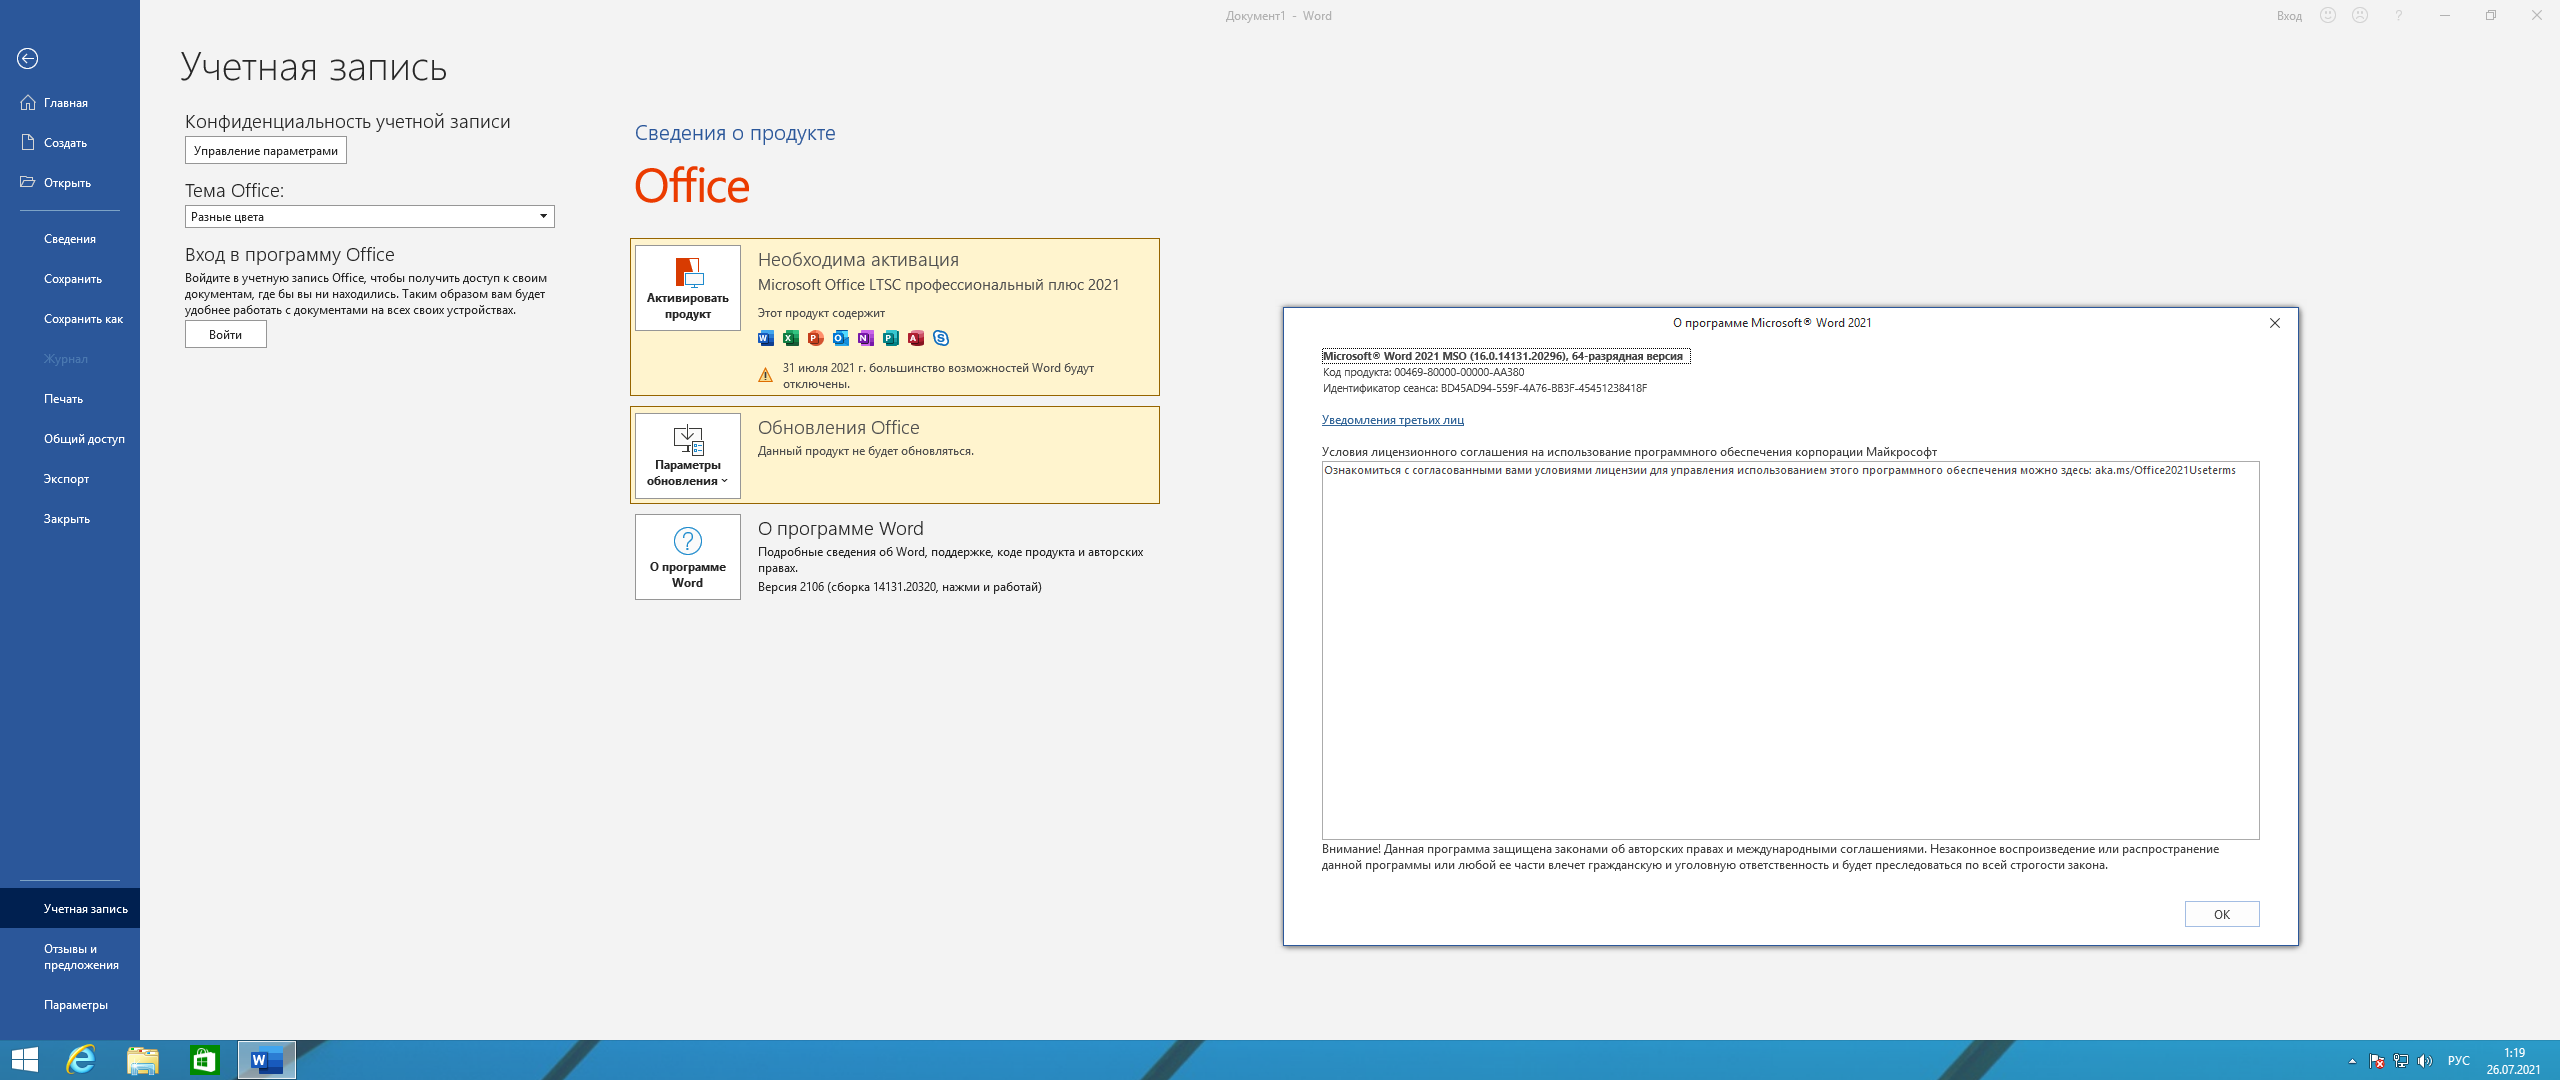Go to Print in the sidebar
The width and height of the screenshot is (2560, 1080).
(x=64, y=399)
